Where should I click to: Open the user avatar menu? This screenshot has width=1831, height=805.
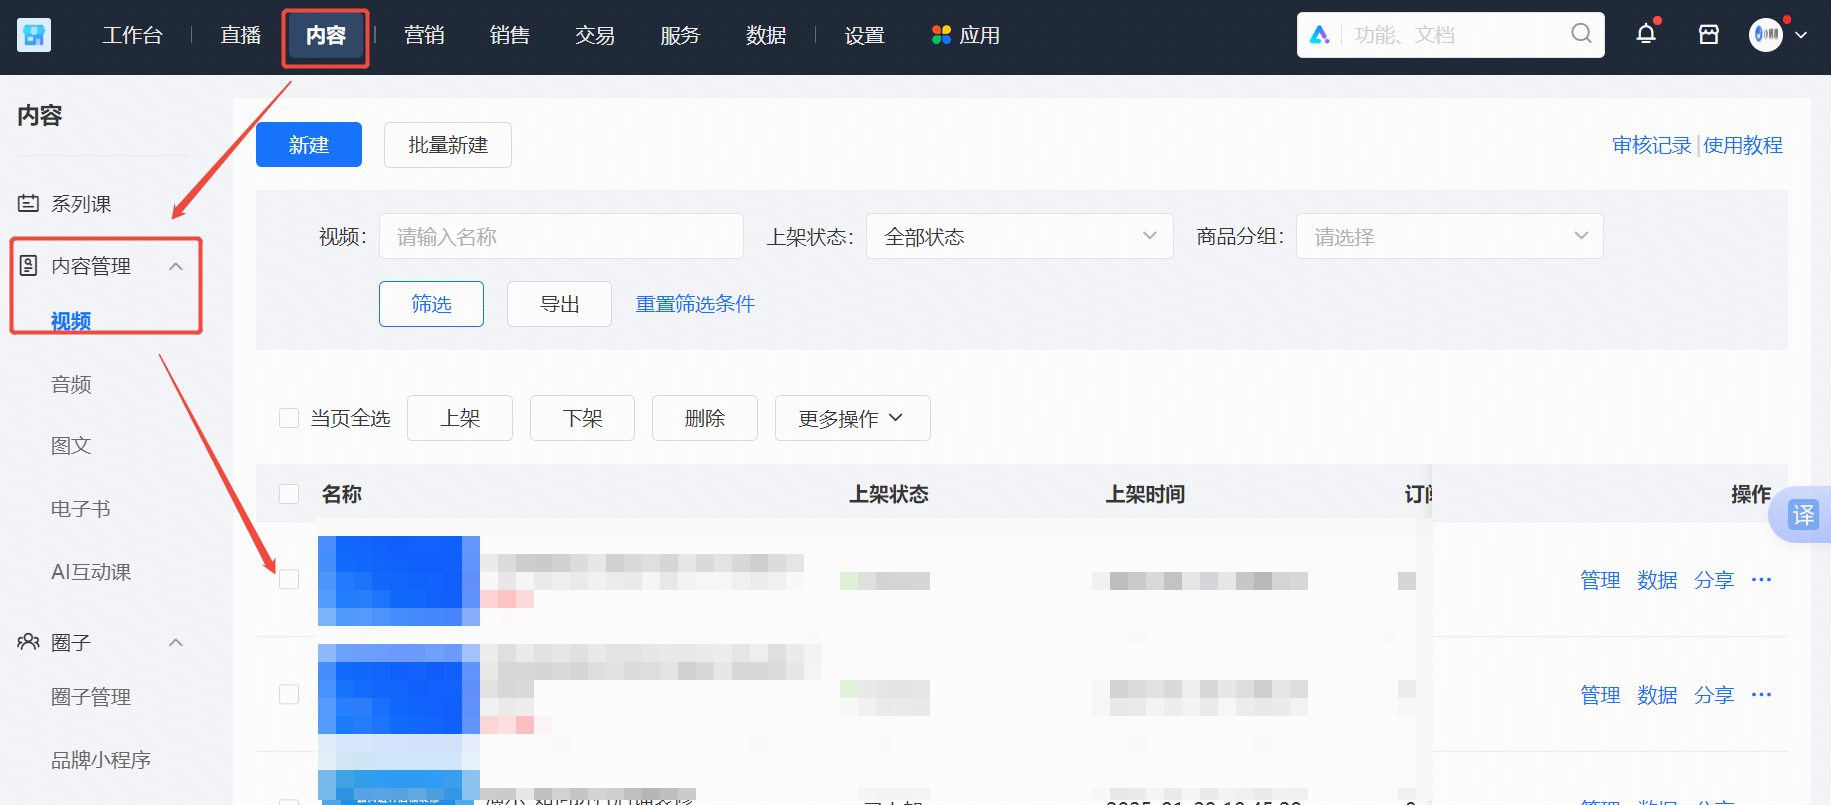click(x=1766, y=35)
